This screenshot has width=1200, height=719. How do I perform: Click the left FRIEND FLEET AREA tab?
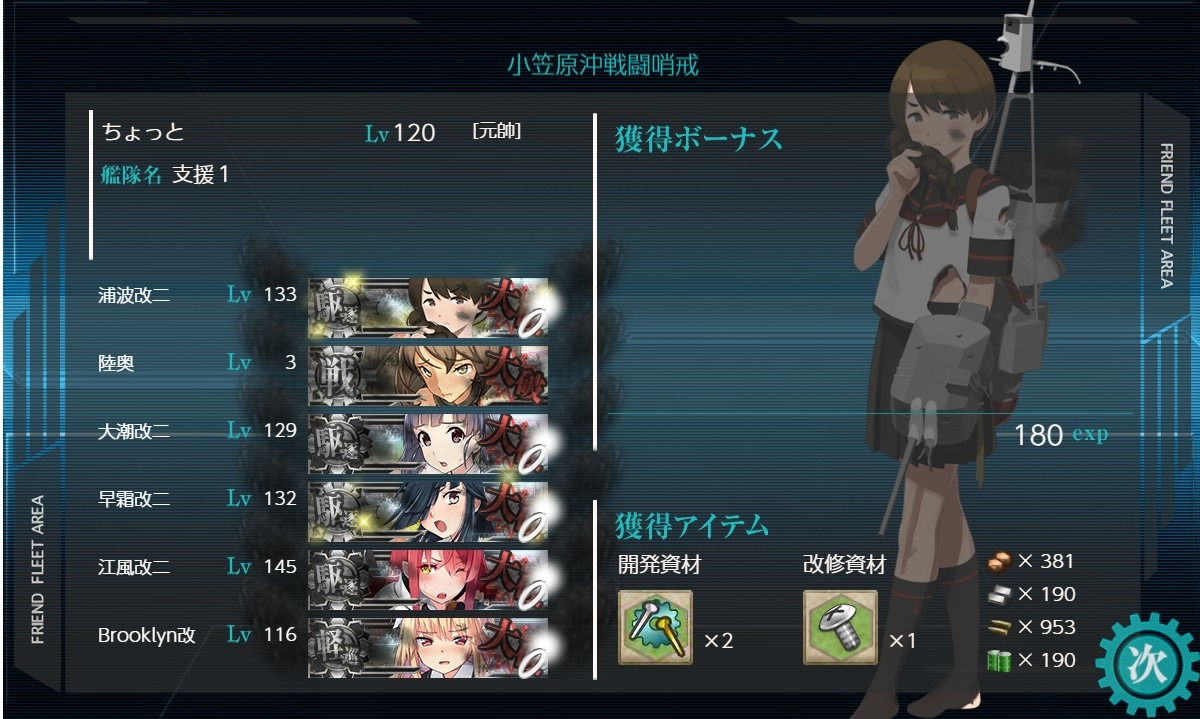tap(38, 568)
